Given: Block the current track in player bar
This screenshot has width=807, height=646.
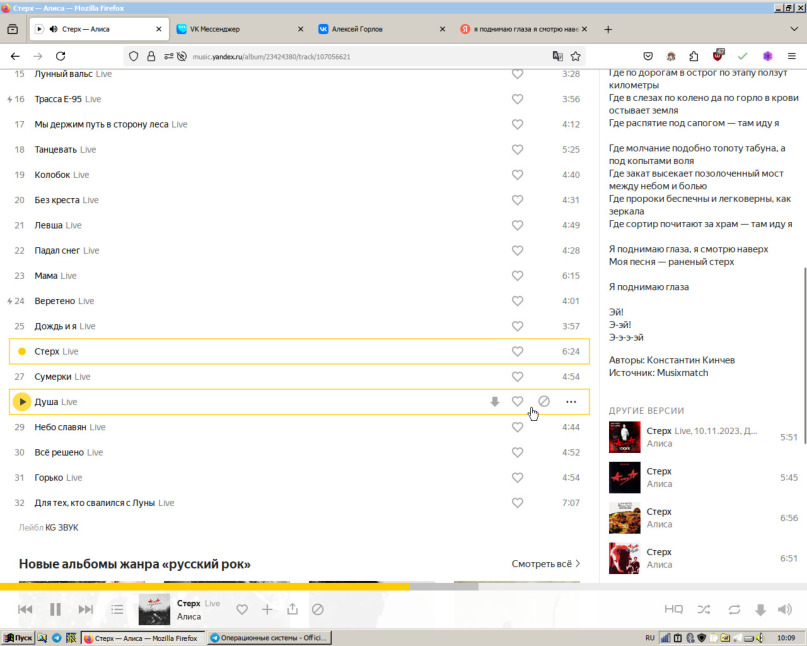Looking at the screenshot, I should pos(318,609).
